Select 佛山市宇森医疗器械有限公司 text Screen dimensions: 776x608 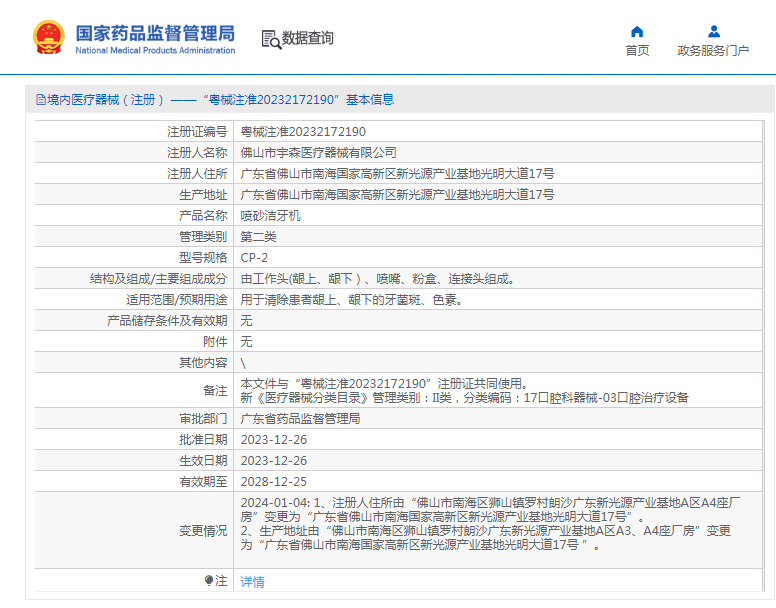click(318, 153)
